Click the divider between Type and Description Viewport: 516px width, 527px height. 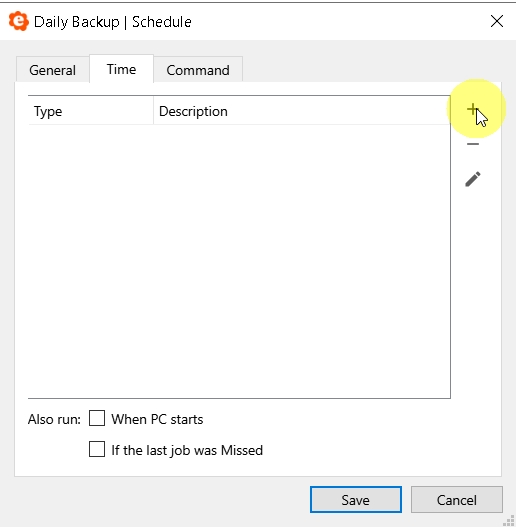[x=153, y=111]
